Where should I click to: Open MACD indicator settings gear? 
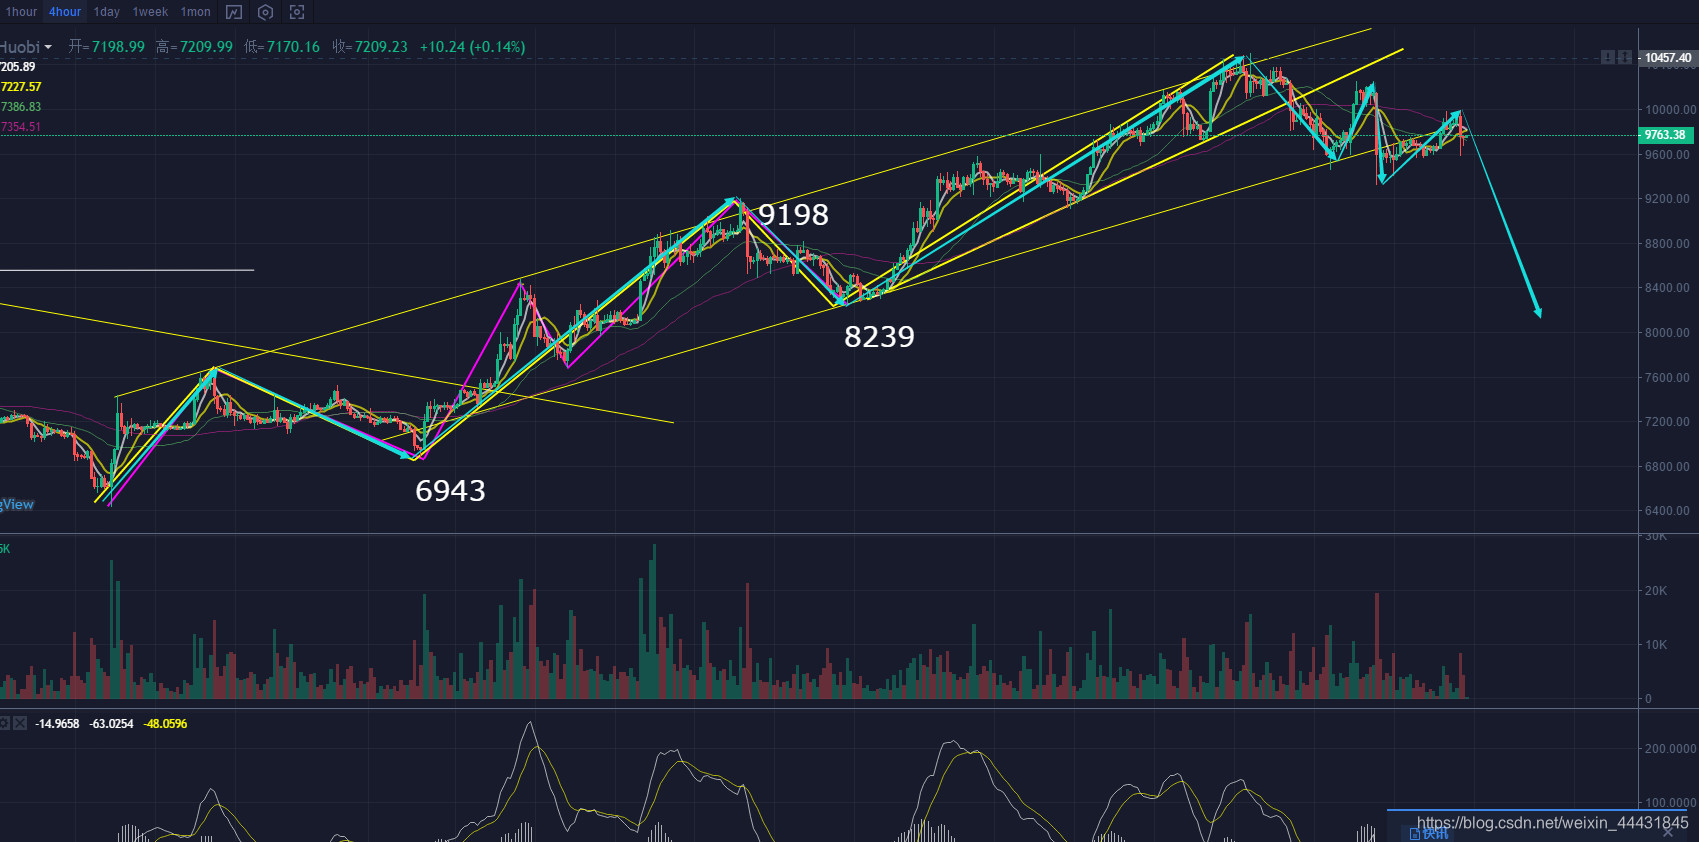point(5,723)
